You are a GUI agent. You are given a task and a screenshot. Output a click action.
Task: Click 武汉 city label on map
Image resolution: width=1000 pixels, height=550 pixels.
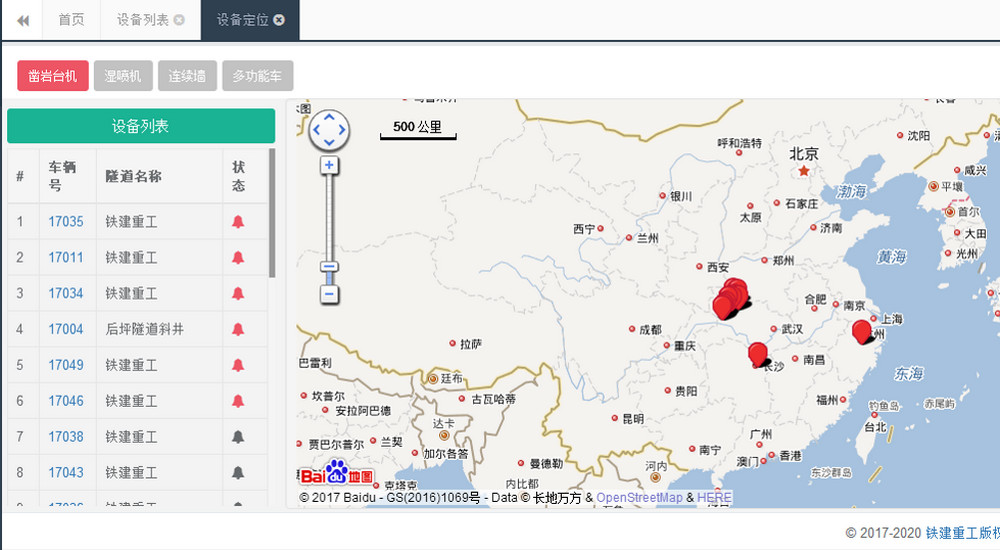[x=791, y=329]
